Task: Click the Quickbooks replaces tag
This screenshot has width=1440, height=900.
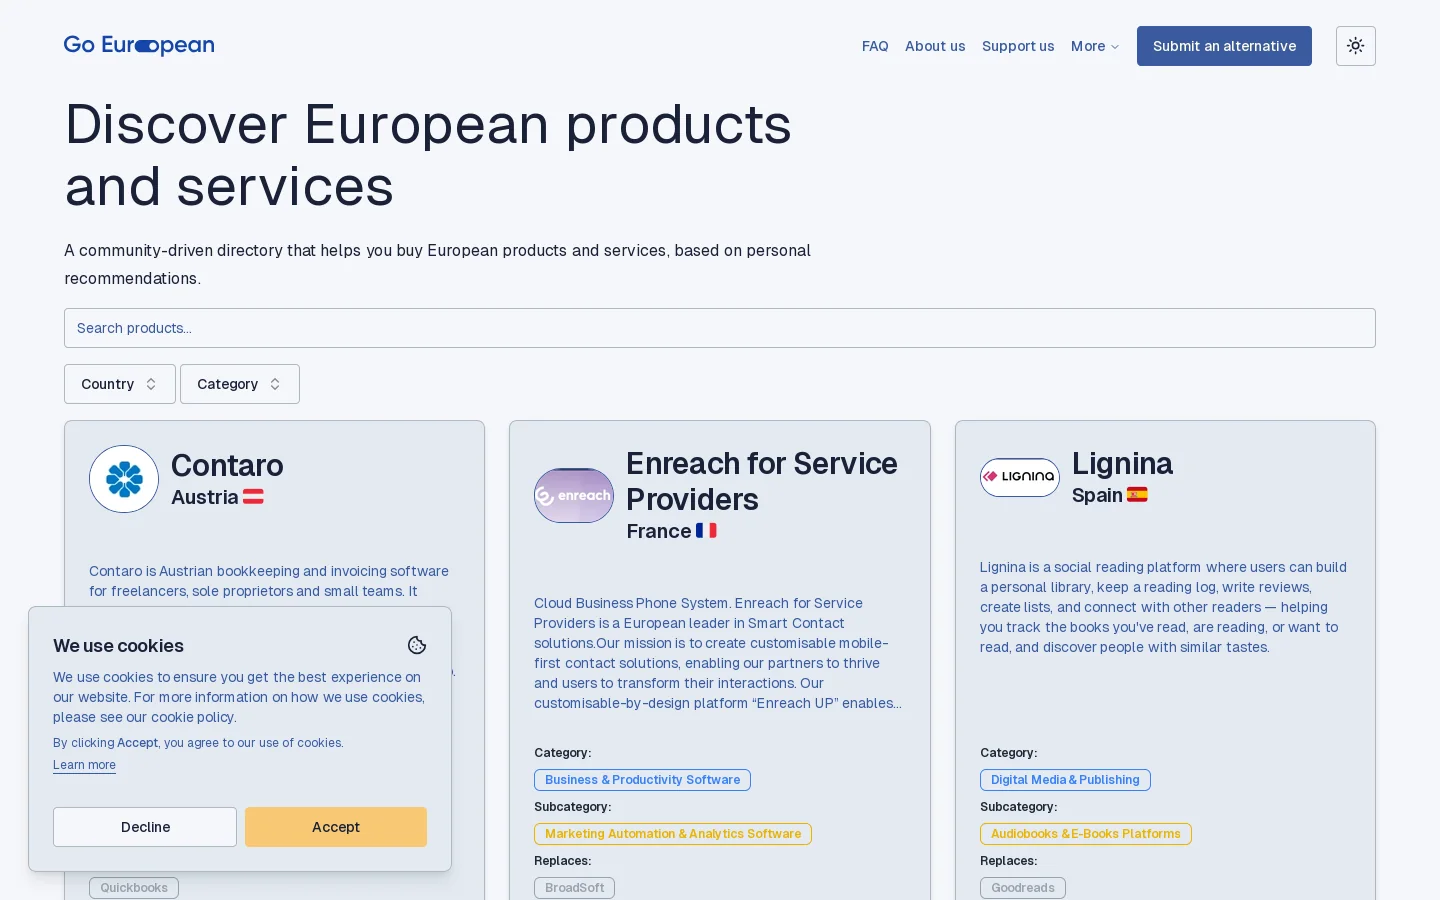Action: [134, 888]
